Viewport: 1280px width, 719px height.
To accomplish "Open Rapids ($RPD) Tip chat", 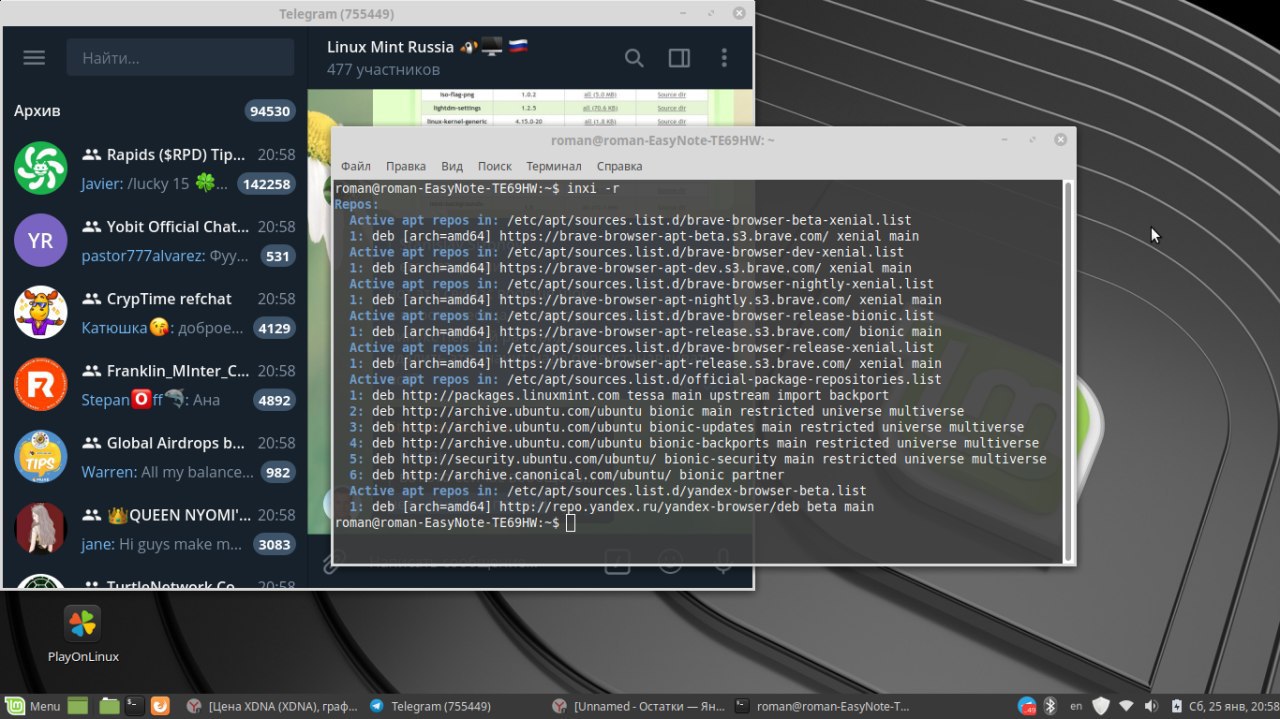I will click(x=154, y=169).
